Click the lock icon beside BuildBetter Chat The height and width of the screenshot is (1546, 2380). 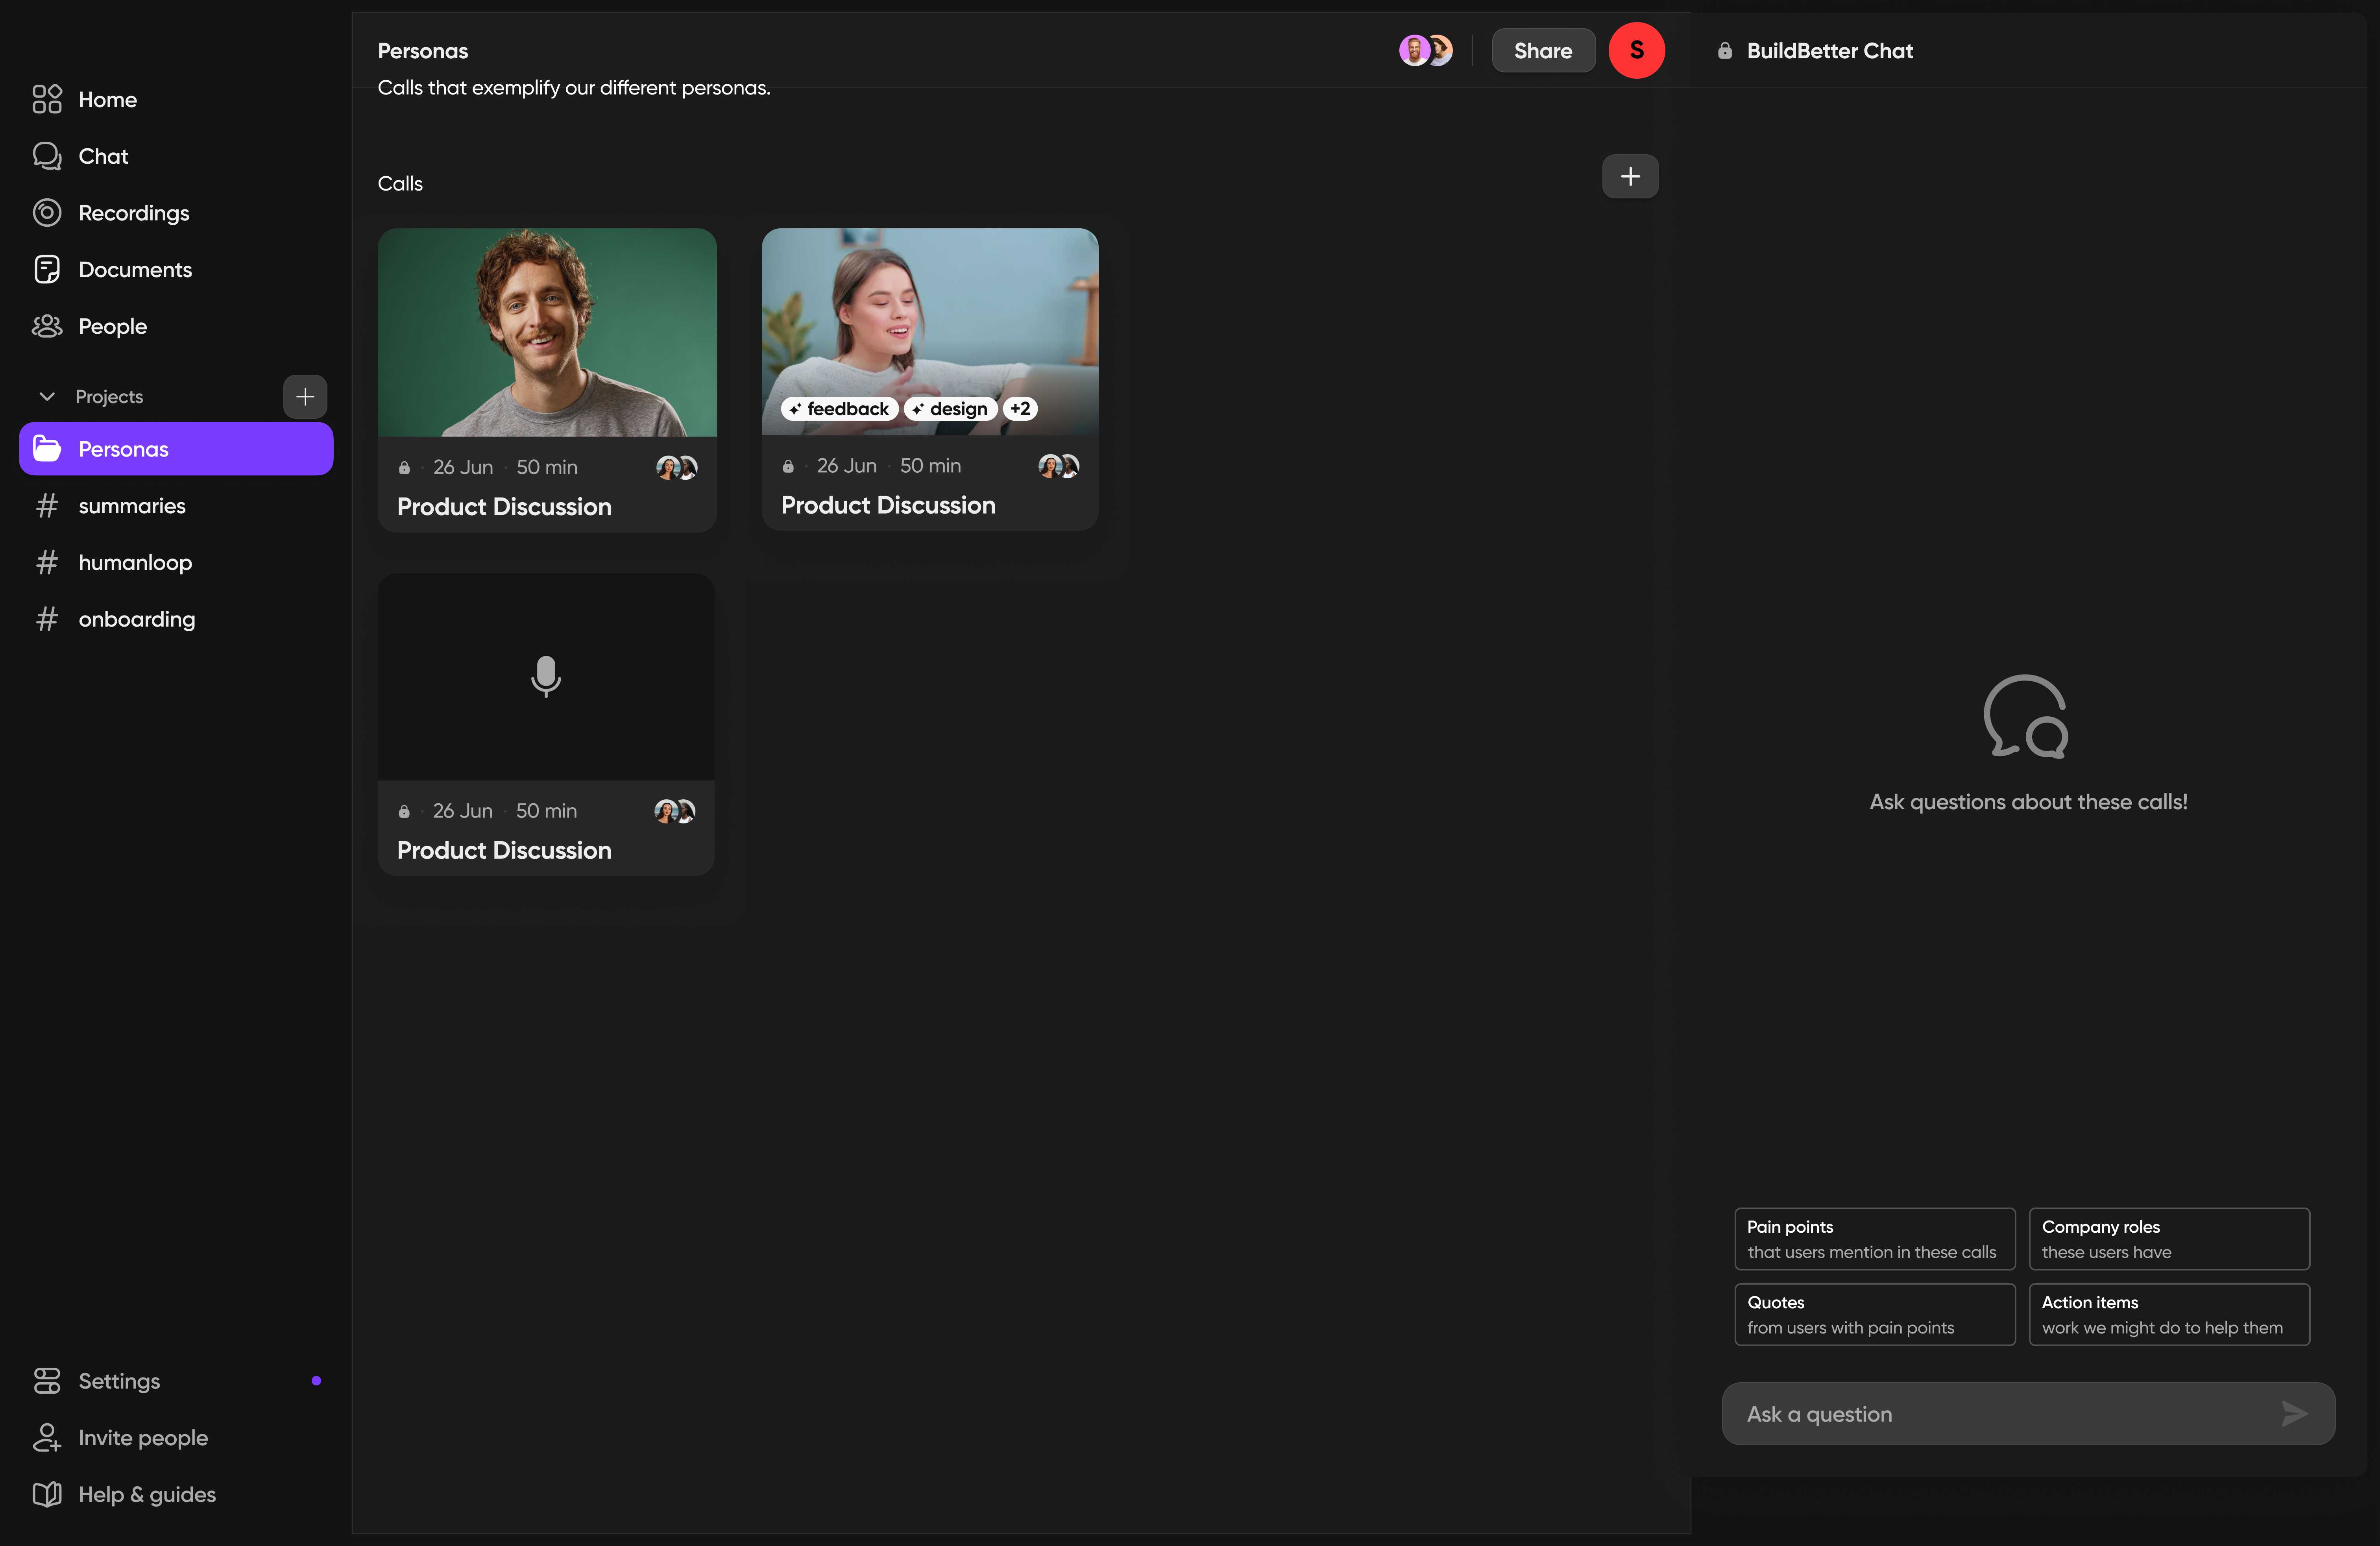[x=1725, y=51]
